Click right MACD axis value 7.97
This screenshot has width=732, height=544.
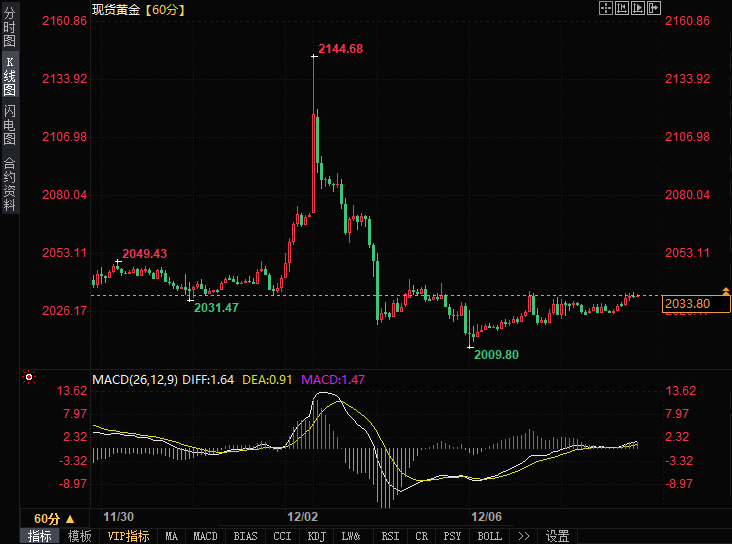coord(677,414)
